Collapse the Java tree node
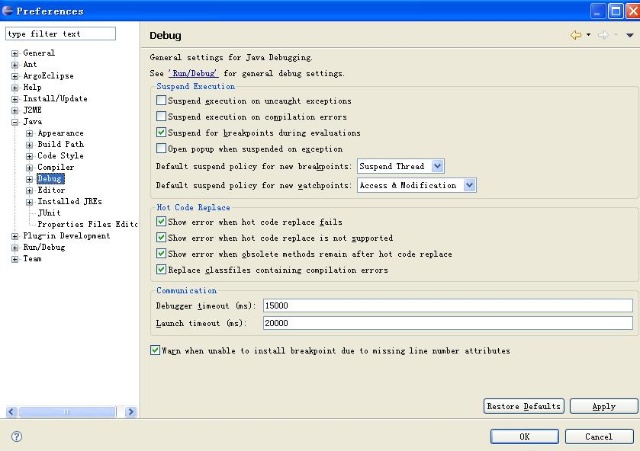Screen dimensions: 640x451 point(15,122)
